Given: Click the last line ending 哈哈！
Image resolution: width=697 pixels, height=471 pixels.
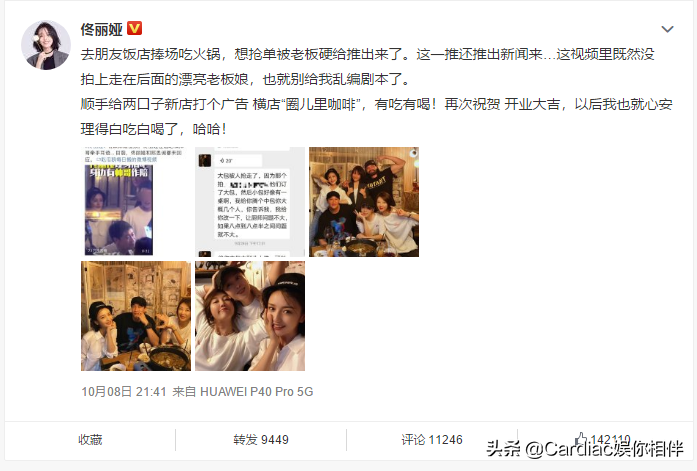Looking at the screenshot, I should (154, 129).
